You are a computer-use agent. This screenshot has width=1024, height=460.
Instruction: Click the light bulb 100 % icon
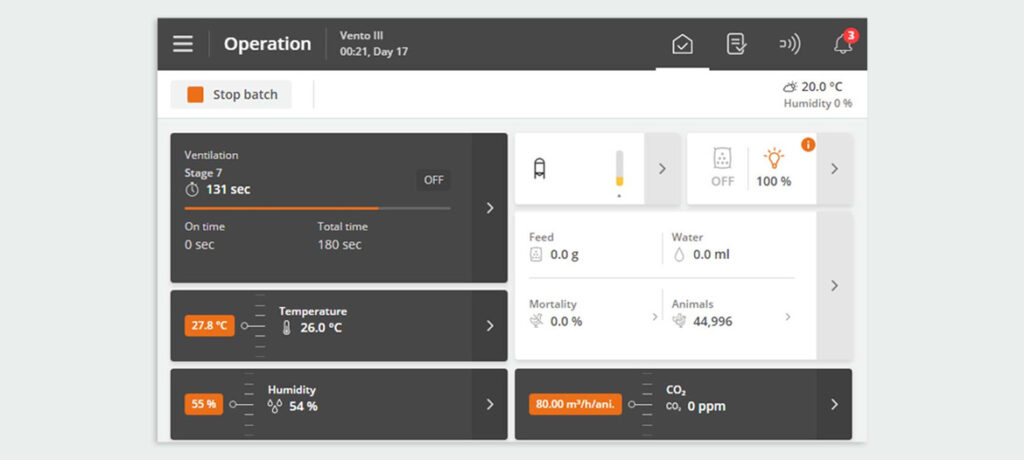coord(773,158)
